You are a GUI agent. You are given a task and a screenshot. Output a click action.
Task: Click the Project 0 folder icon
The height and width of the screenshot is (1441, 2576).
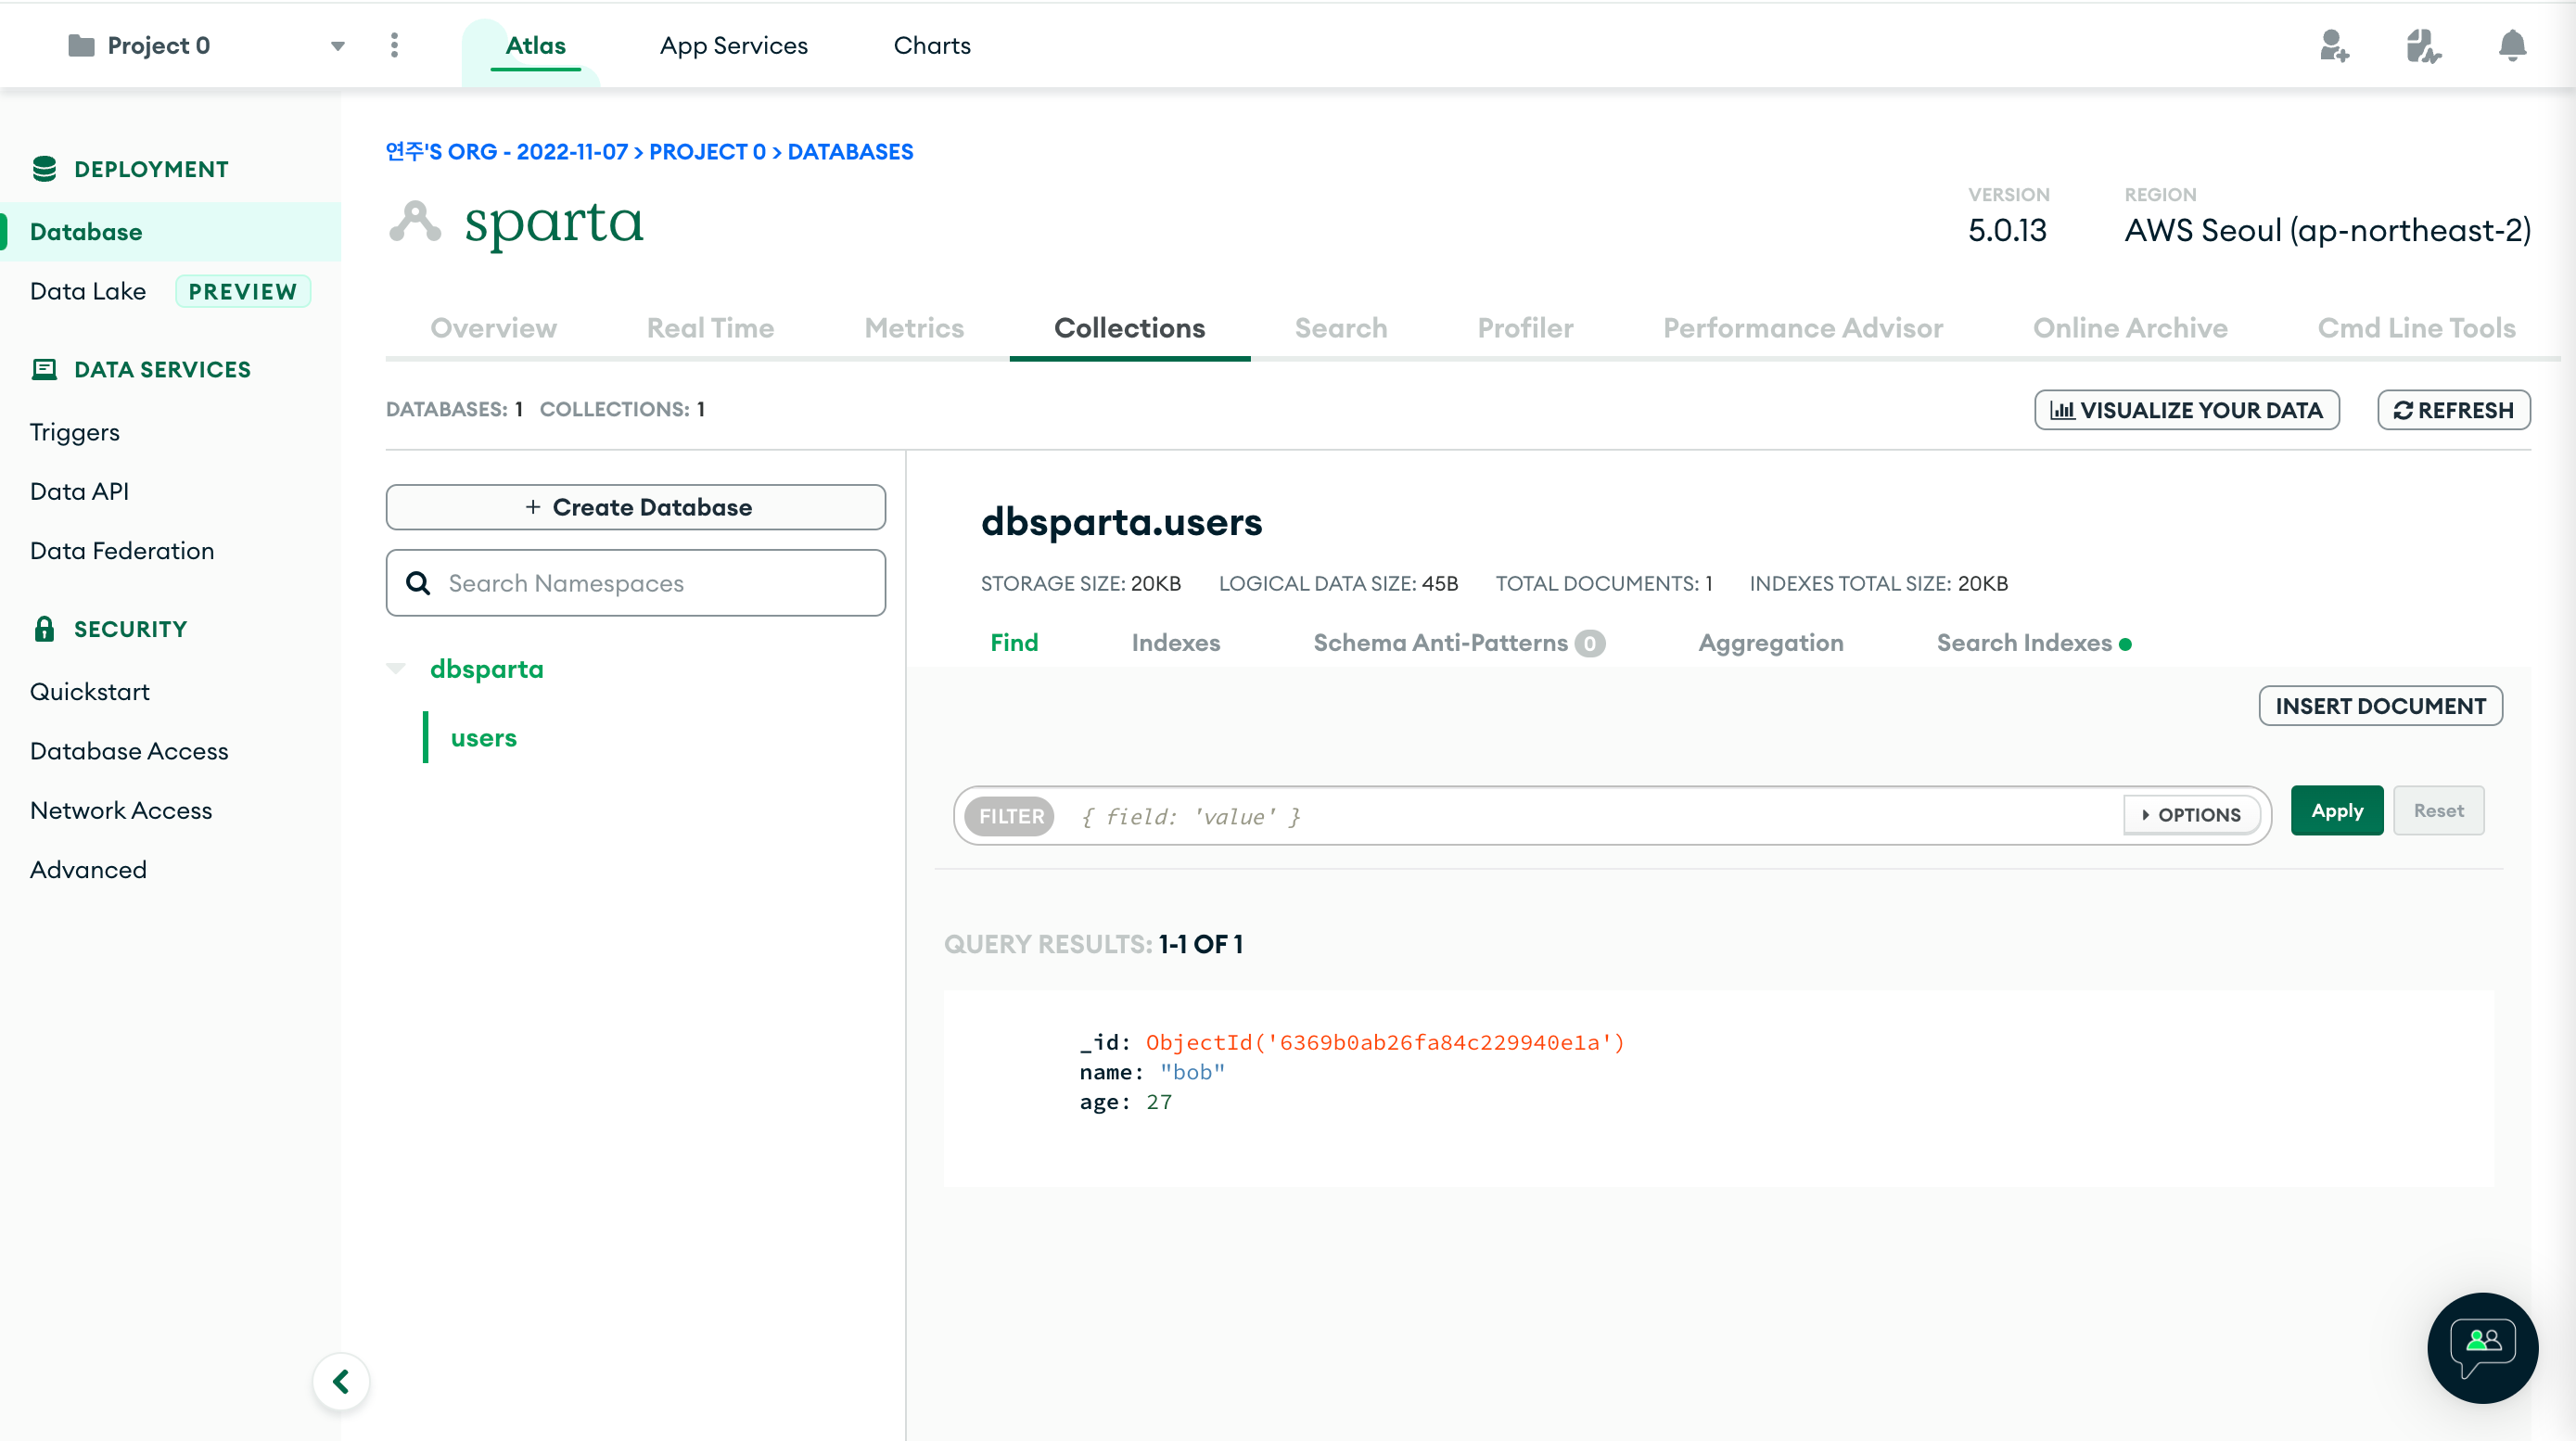(81, 45)
